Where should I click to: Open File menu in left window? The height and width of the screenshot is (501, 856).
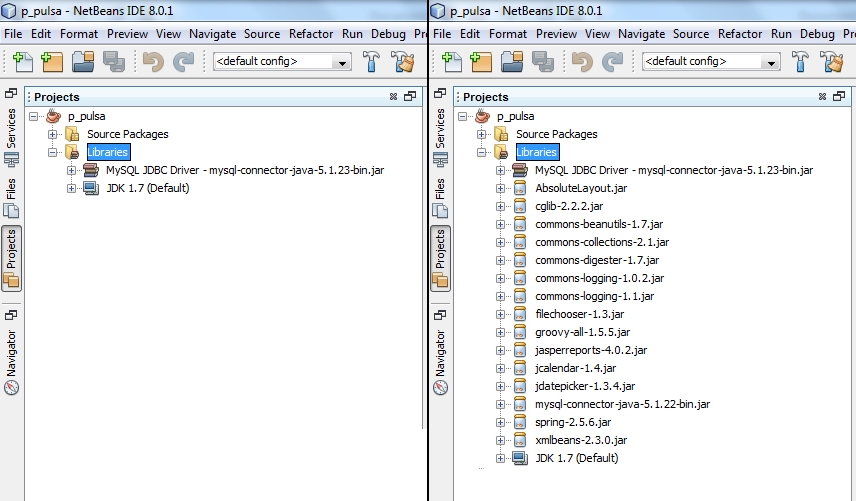tap(13, 34)
